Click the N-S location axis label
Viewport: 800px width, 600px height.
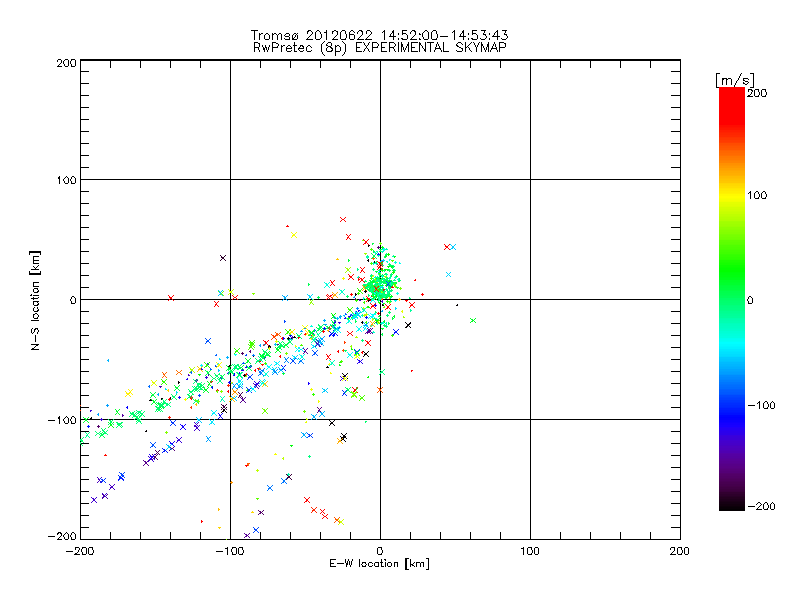35,299
